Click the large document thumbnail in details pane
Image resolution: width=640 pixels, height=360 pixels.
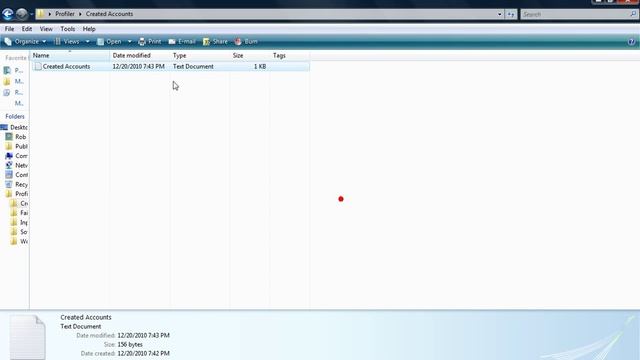(x=27, y=338)
